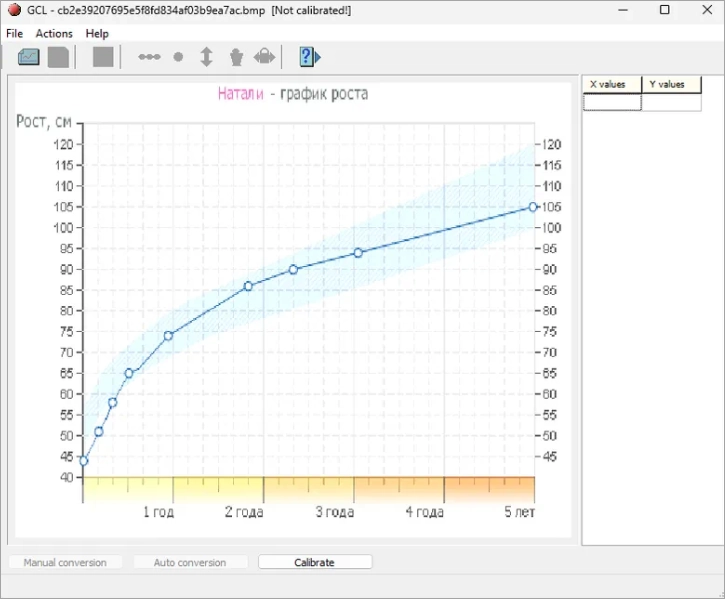
Task: Select the empty cell under X values
Action: 612,102
